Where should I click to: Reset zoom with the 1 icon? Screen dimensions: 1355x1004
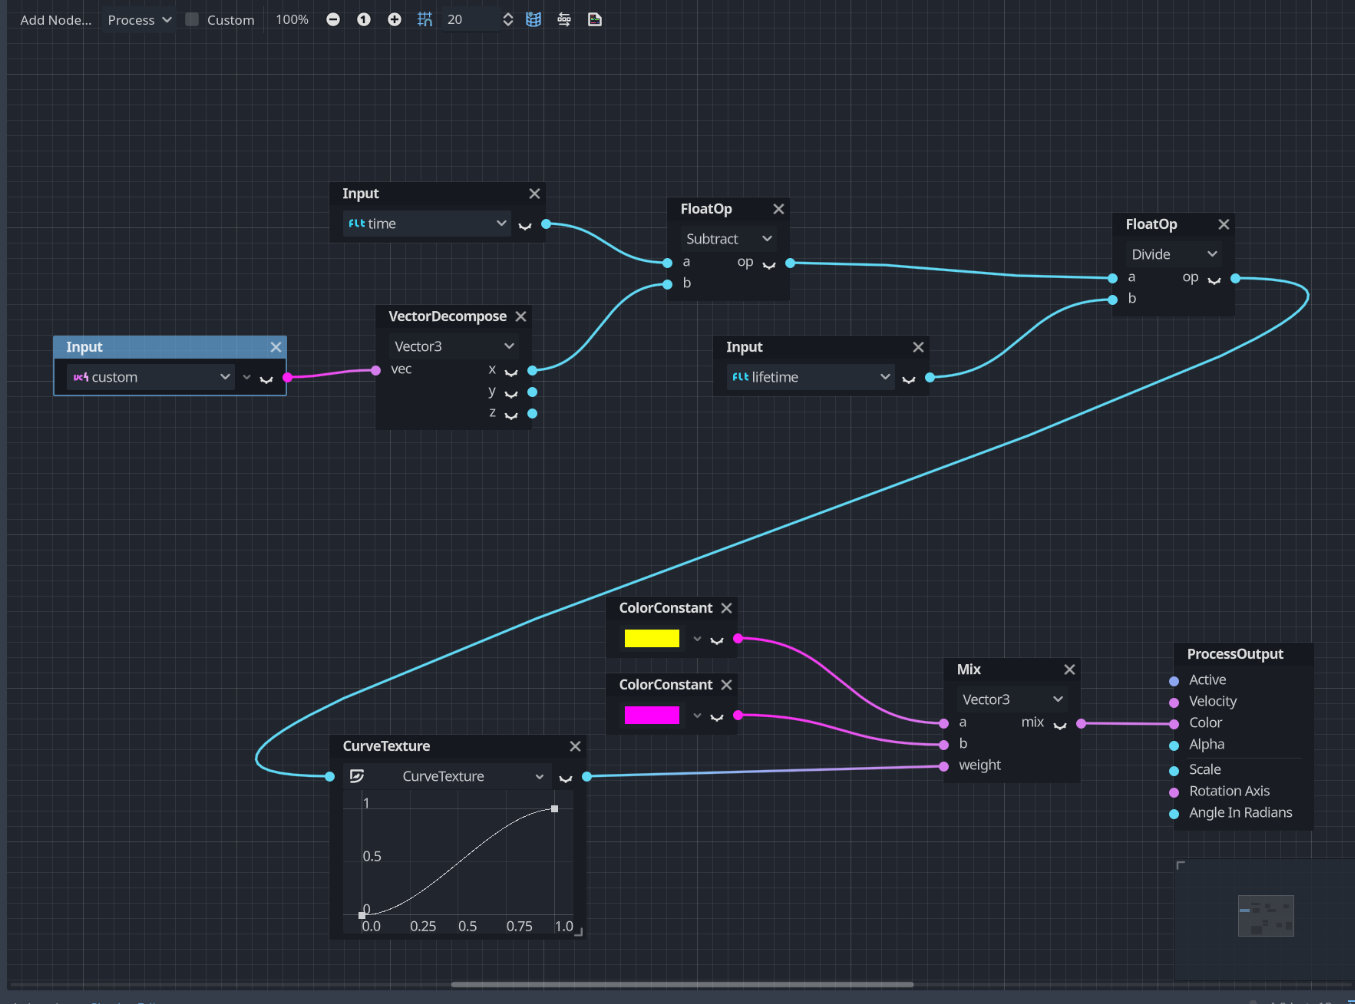[x=362, y=19]
